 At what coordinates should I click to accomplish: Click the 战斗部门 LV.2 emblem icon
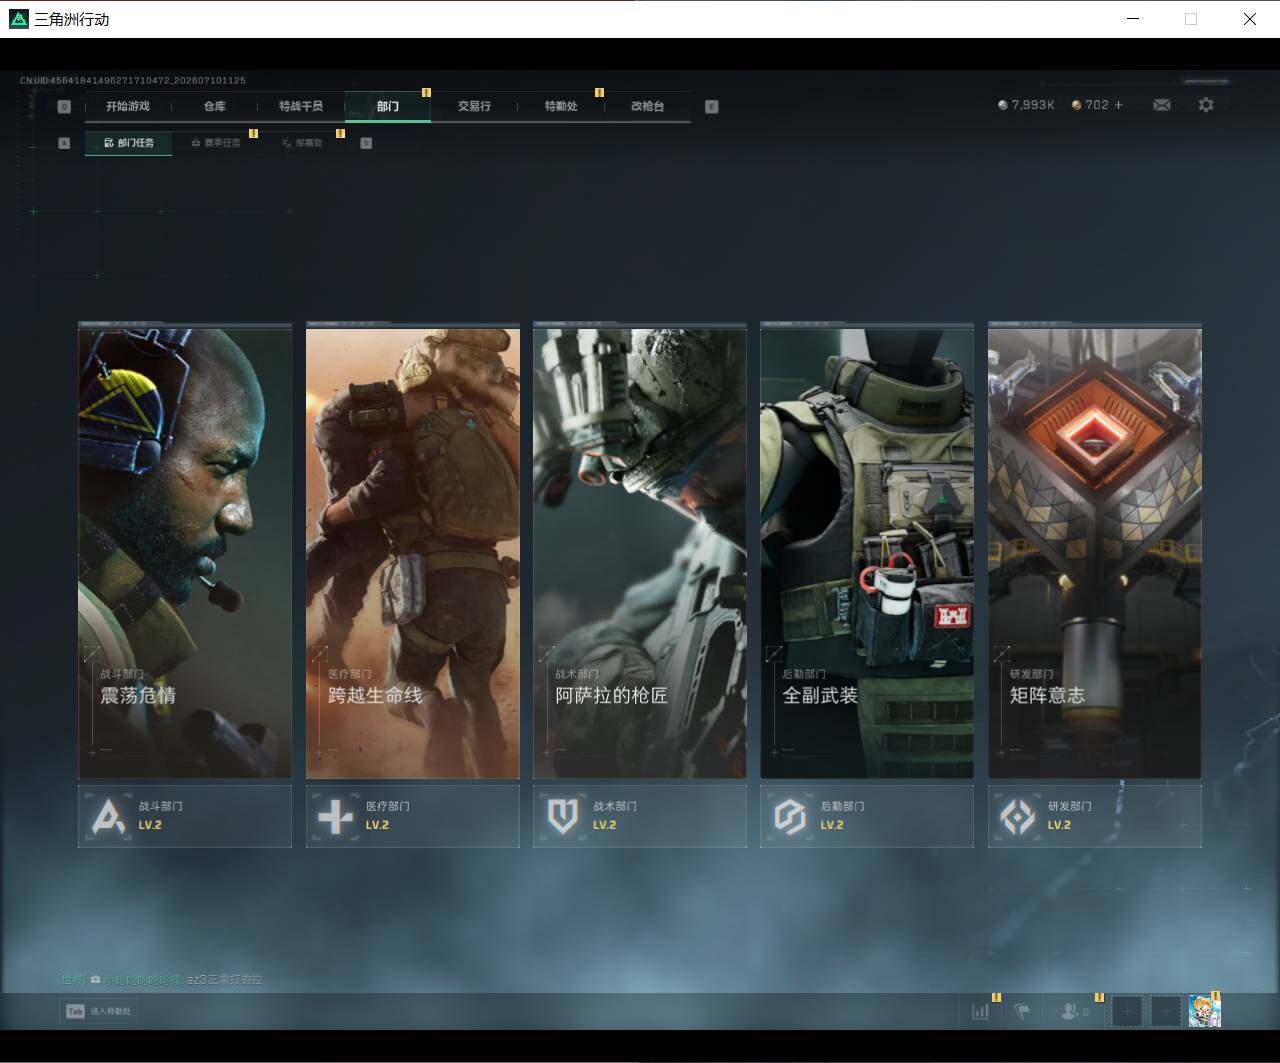[x=108, y=817]
